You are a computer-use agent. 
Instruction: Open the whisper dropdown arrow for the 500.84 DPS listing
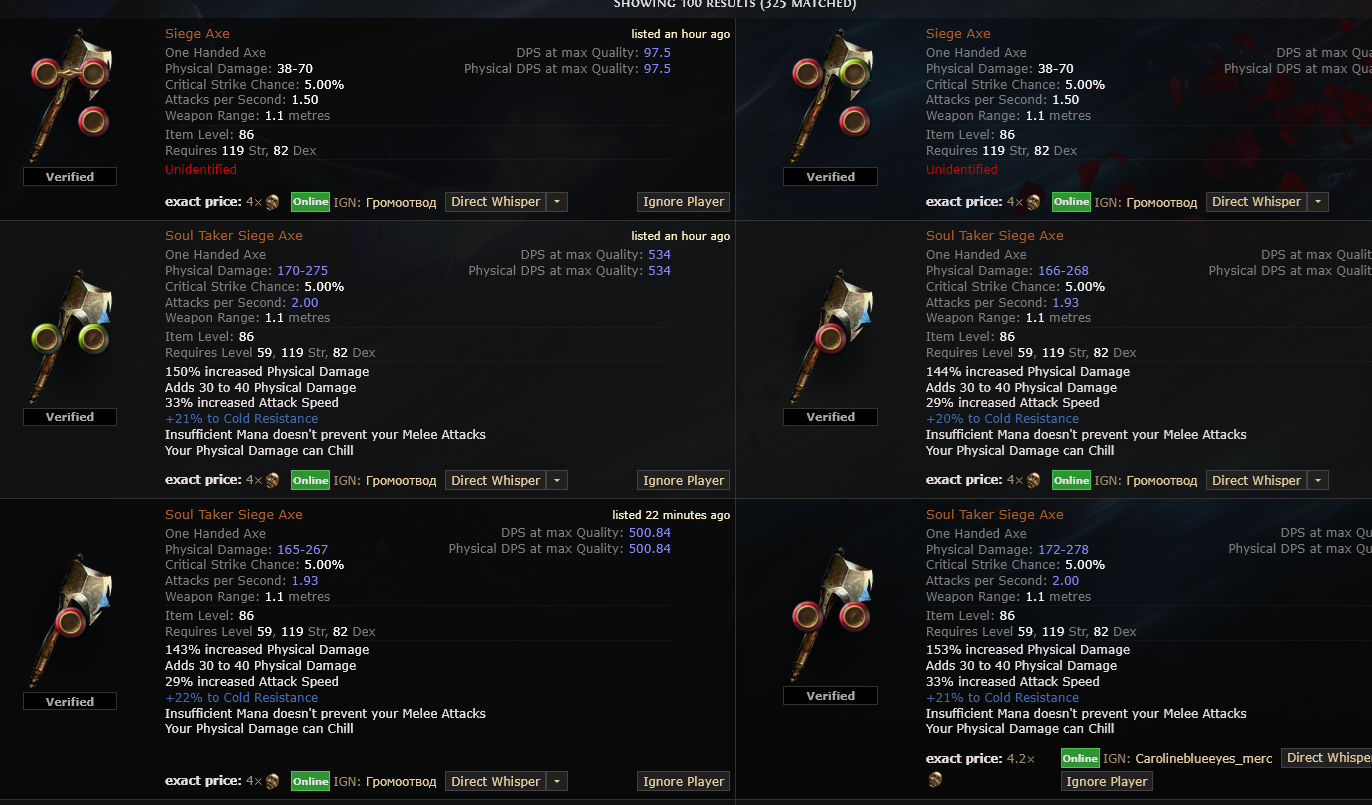click(558, 782)
